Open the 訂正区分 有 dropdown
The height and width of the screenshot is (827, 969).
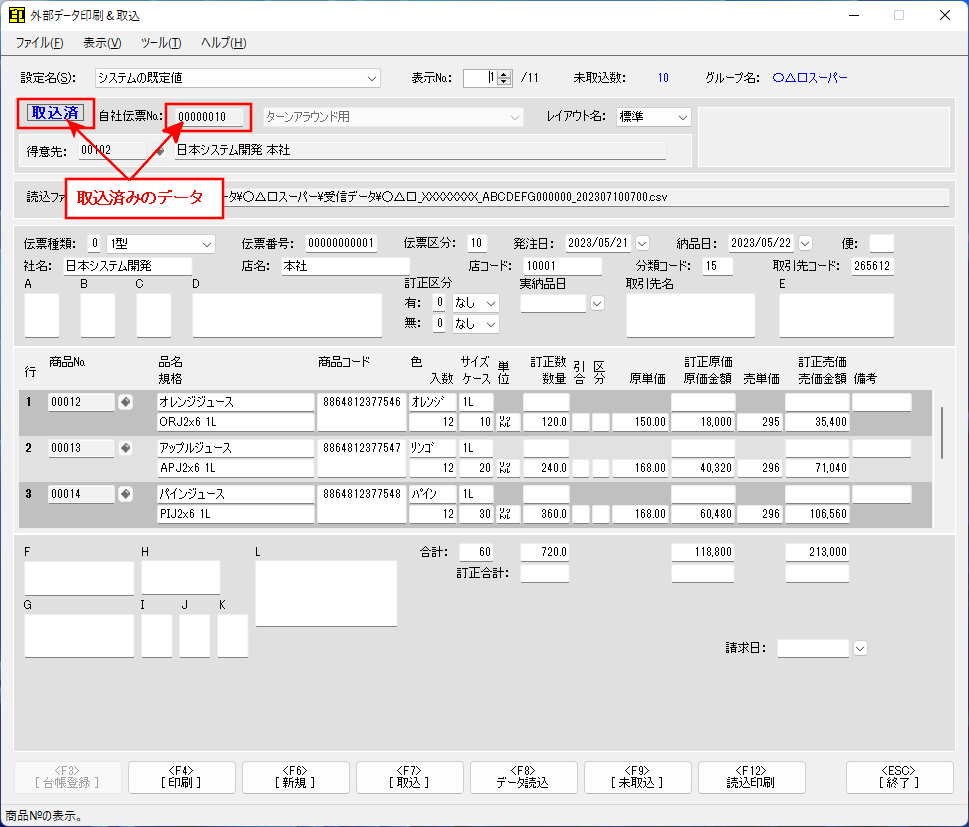(x=490, y=302)
